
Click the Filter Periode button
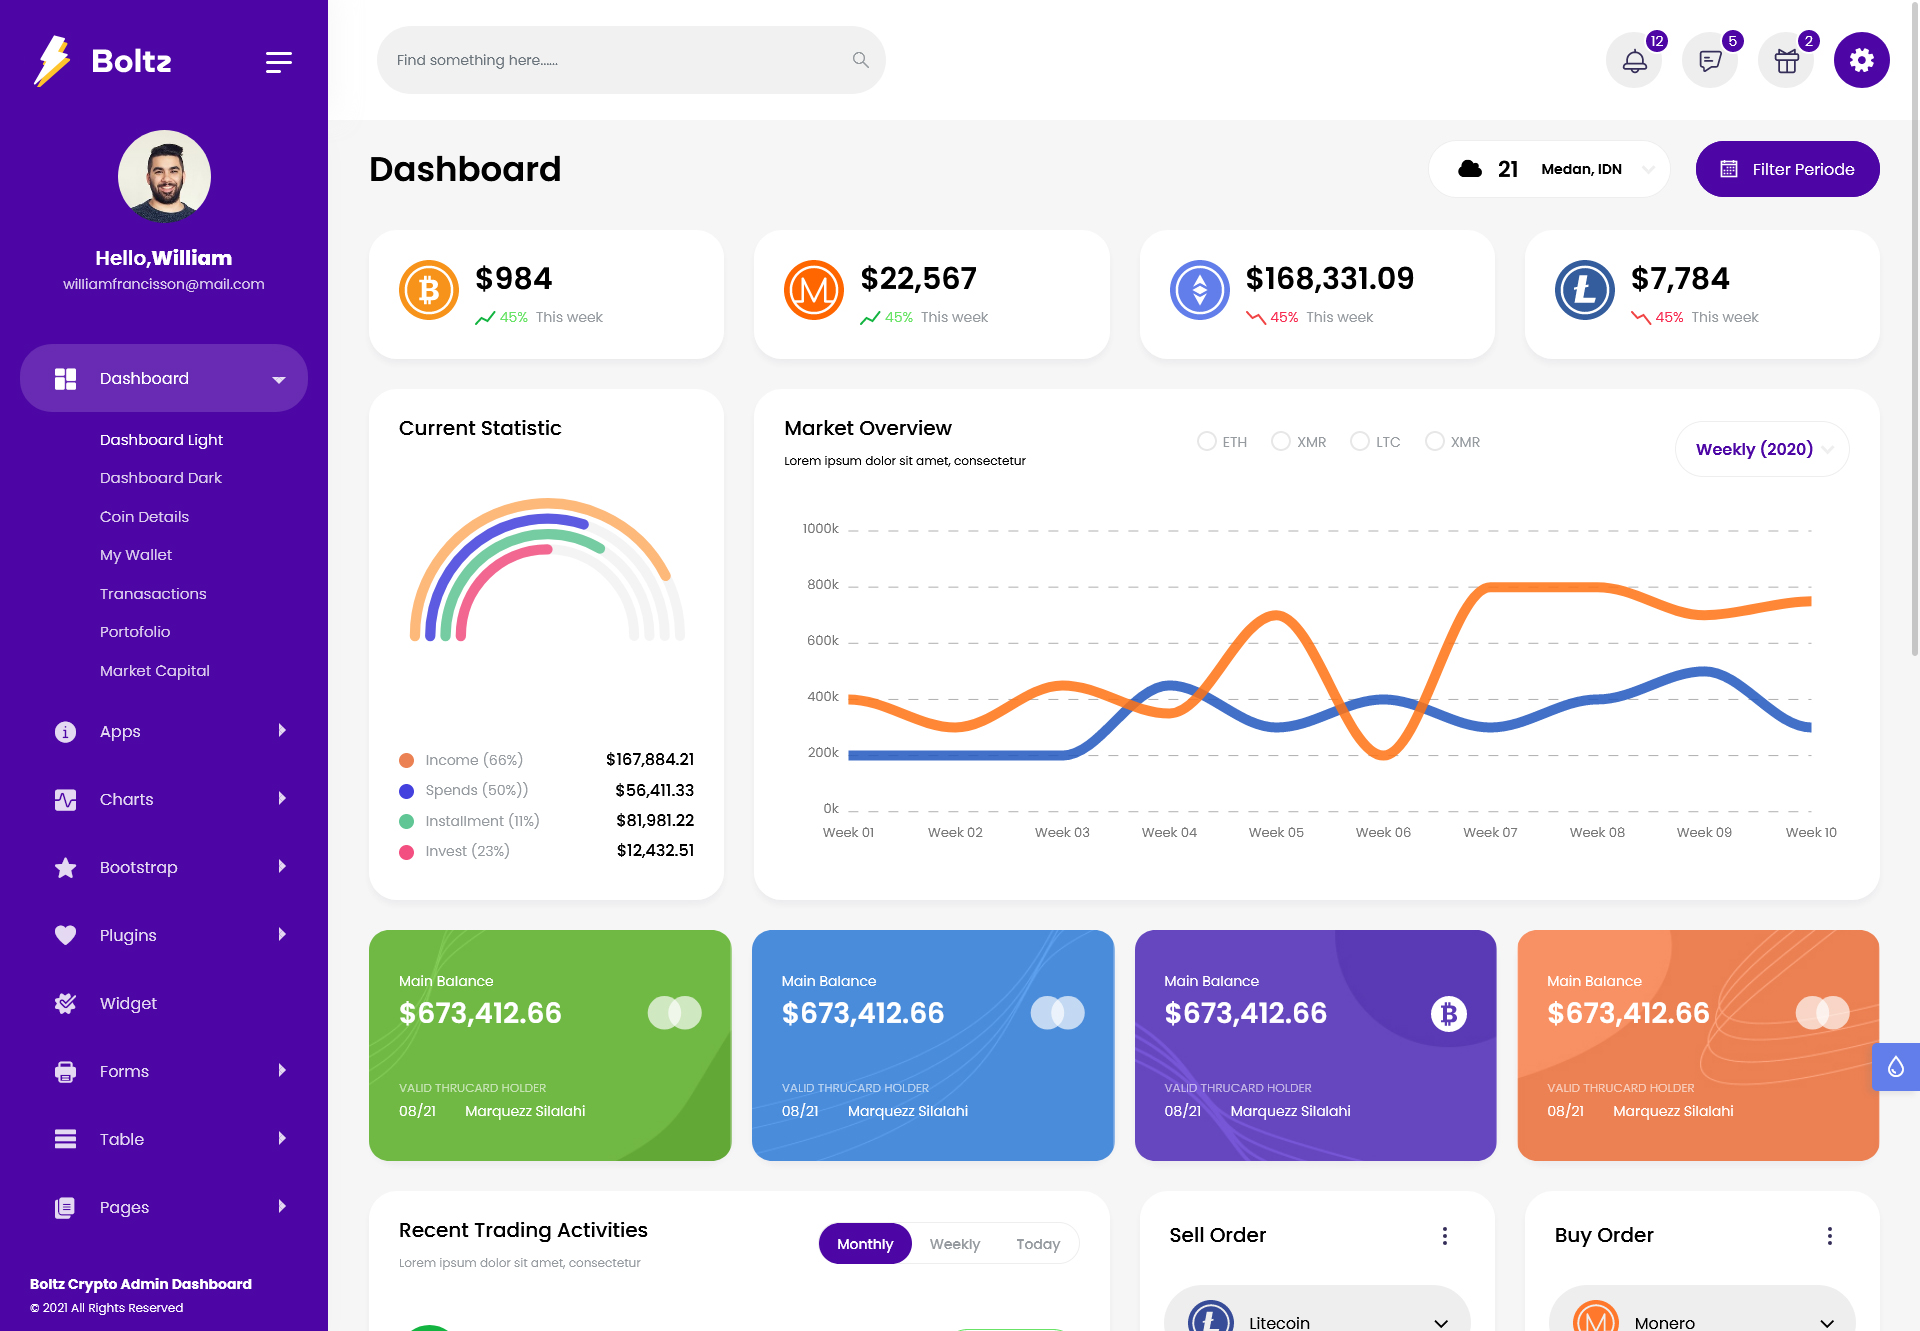(x=1787, y=169)
